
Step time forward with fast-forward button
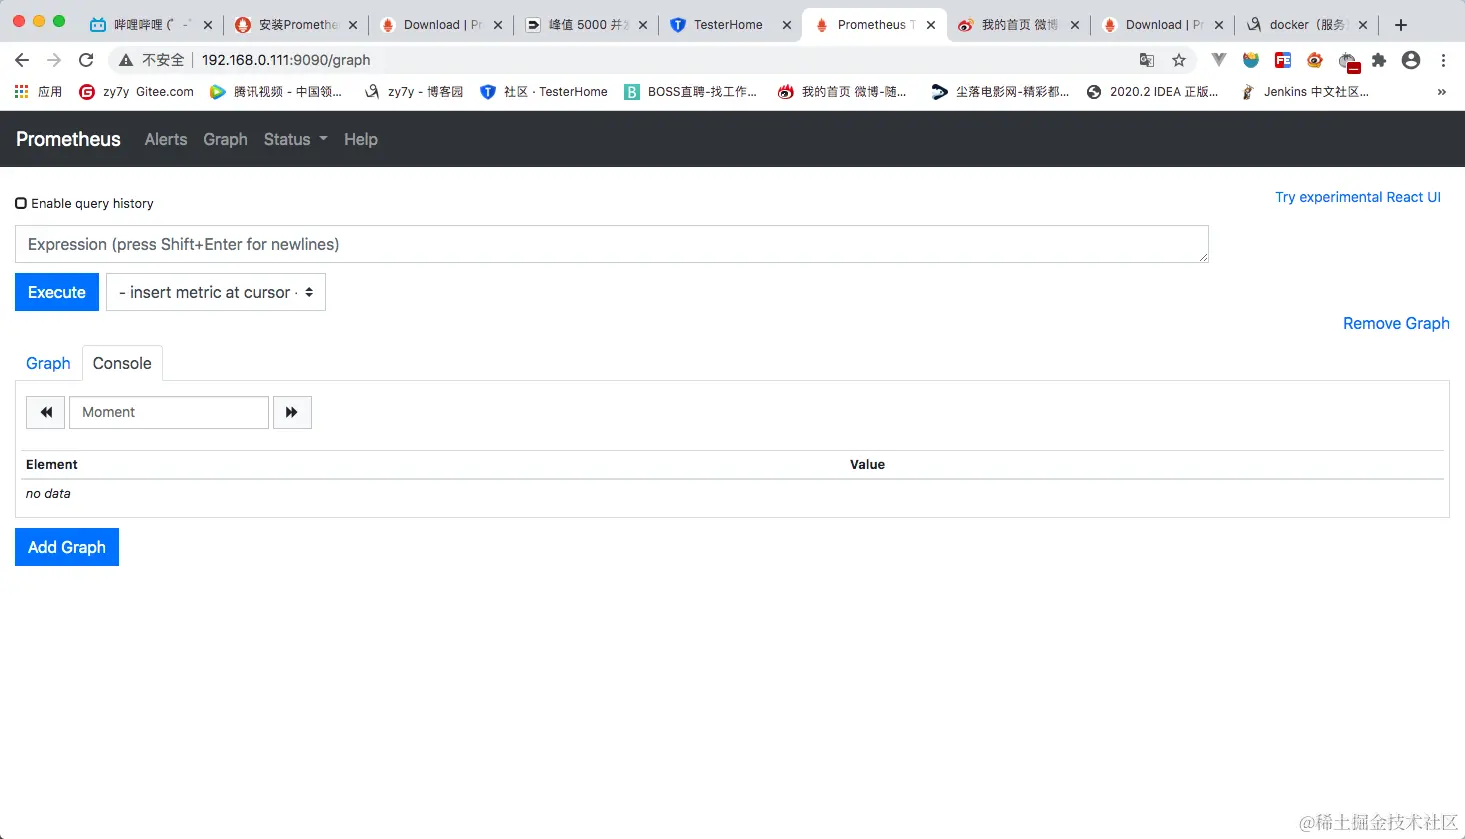click(x=292, y=412)
